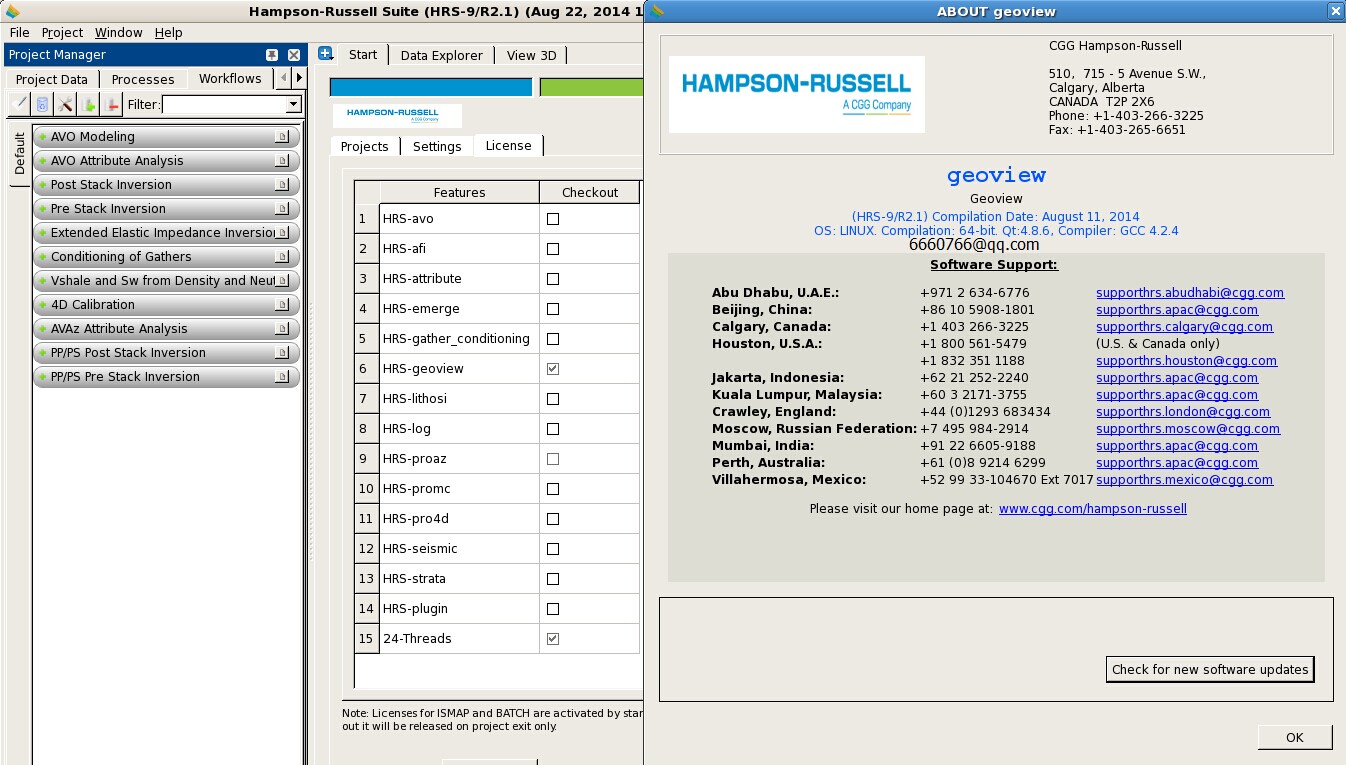The image size is (1346, 765).
Task: Click the document icon on 4D Calibration row
Action: (283, 305)
